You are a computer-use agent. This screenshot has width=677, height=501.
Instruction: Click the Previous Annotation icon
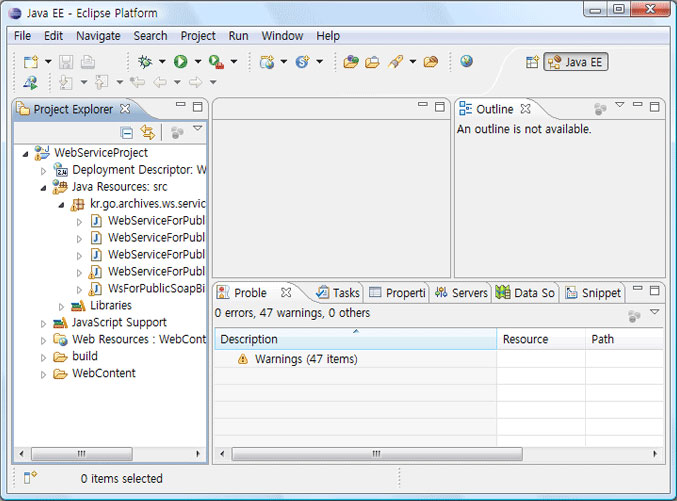click(101, 82)
